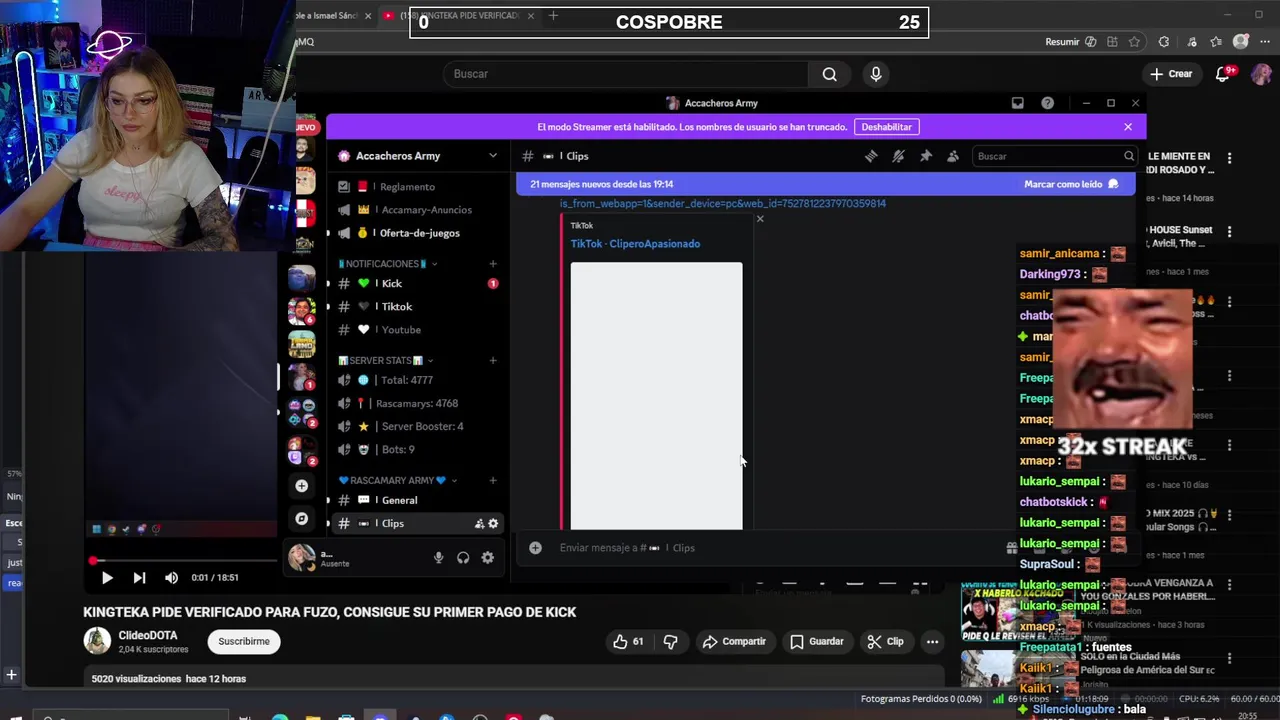Deafen Discord headphones toggle
The height and width of the screenshot is (720, 1280).
463,558
